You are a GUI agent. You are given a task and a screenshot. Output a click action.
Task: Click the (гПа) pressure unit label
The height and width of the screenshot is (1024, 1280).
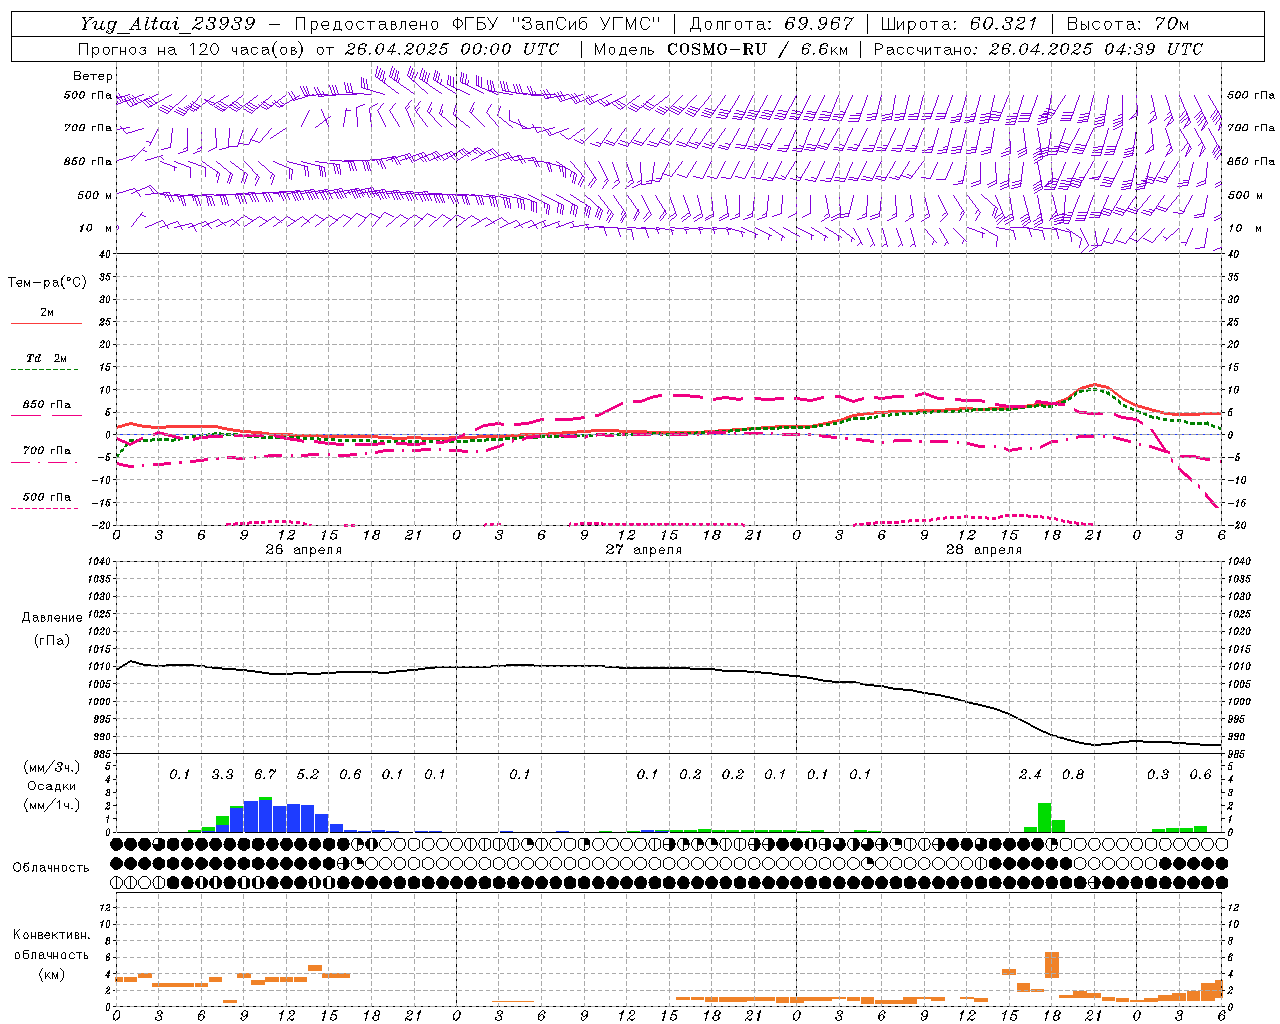coord(51,640)
